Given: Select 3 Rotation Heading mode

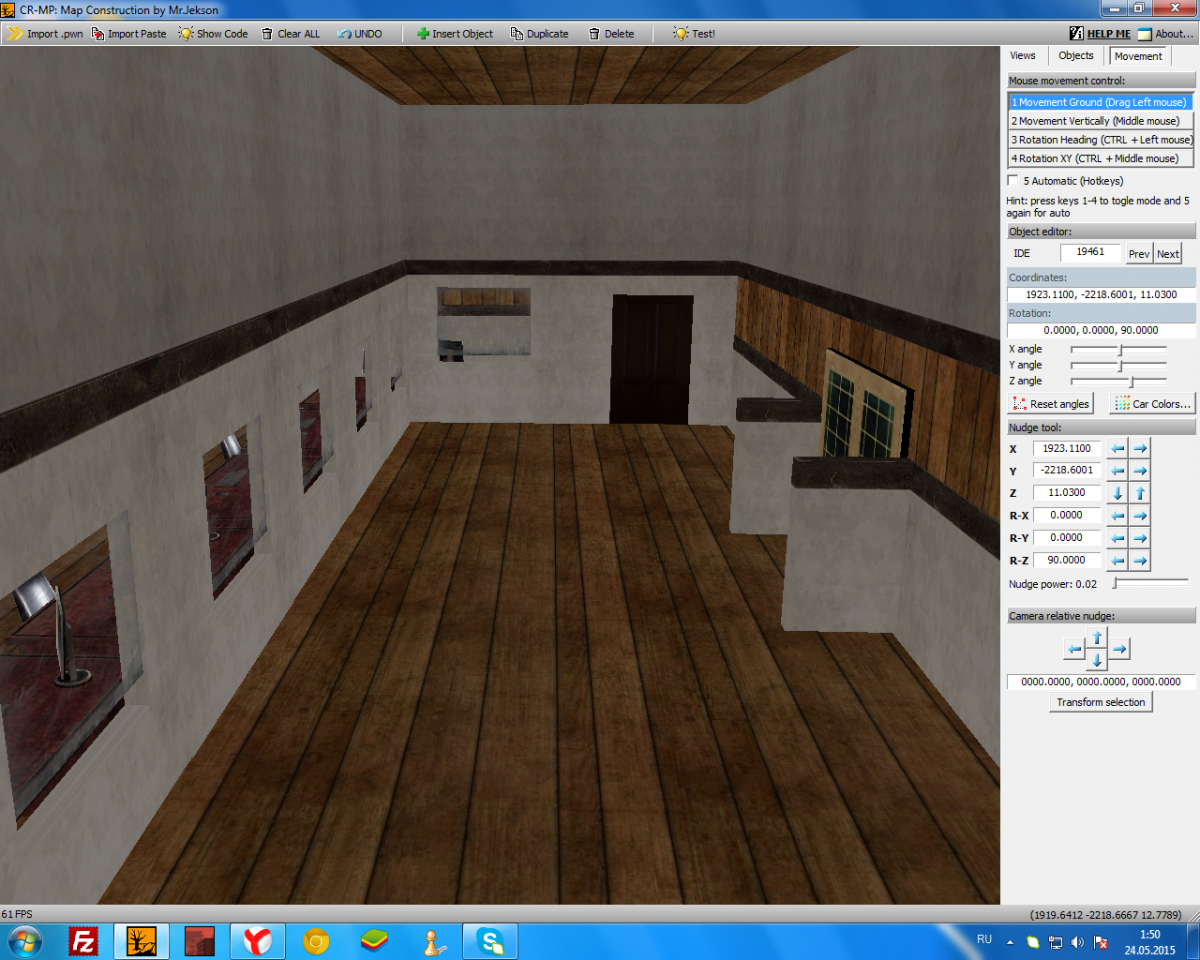Looking at the screenshot, I should pos(1101,140).
